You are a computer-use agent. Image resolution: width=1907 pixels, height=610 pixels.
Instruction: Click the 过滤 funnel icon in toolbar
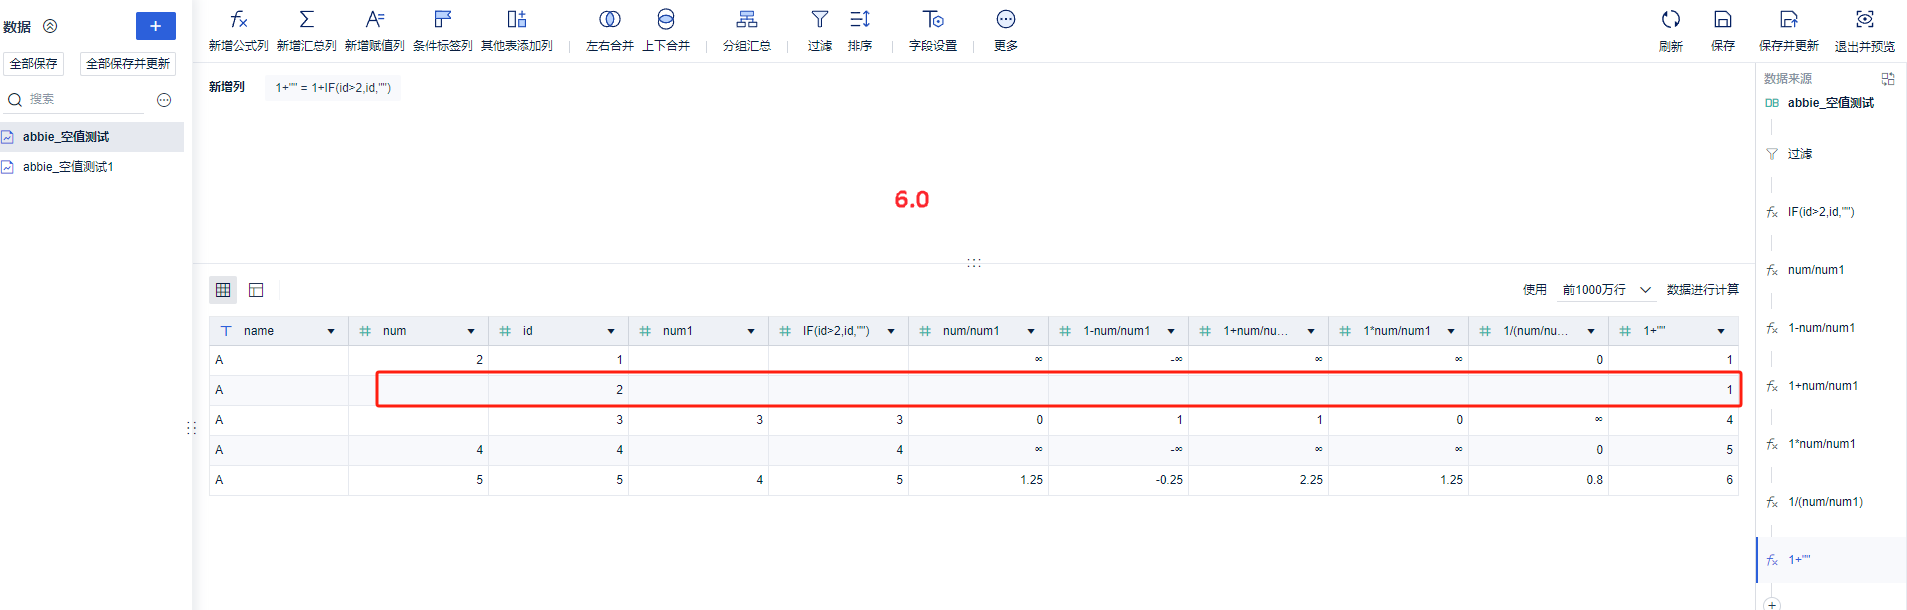tap(820, 19)
